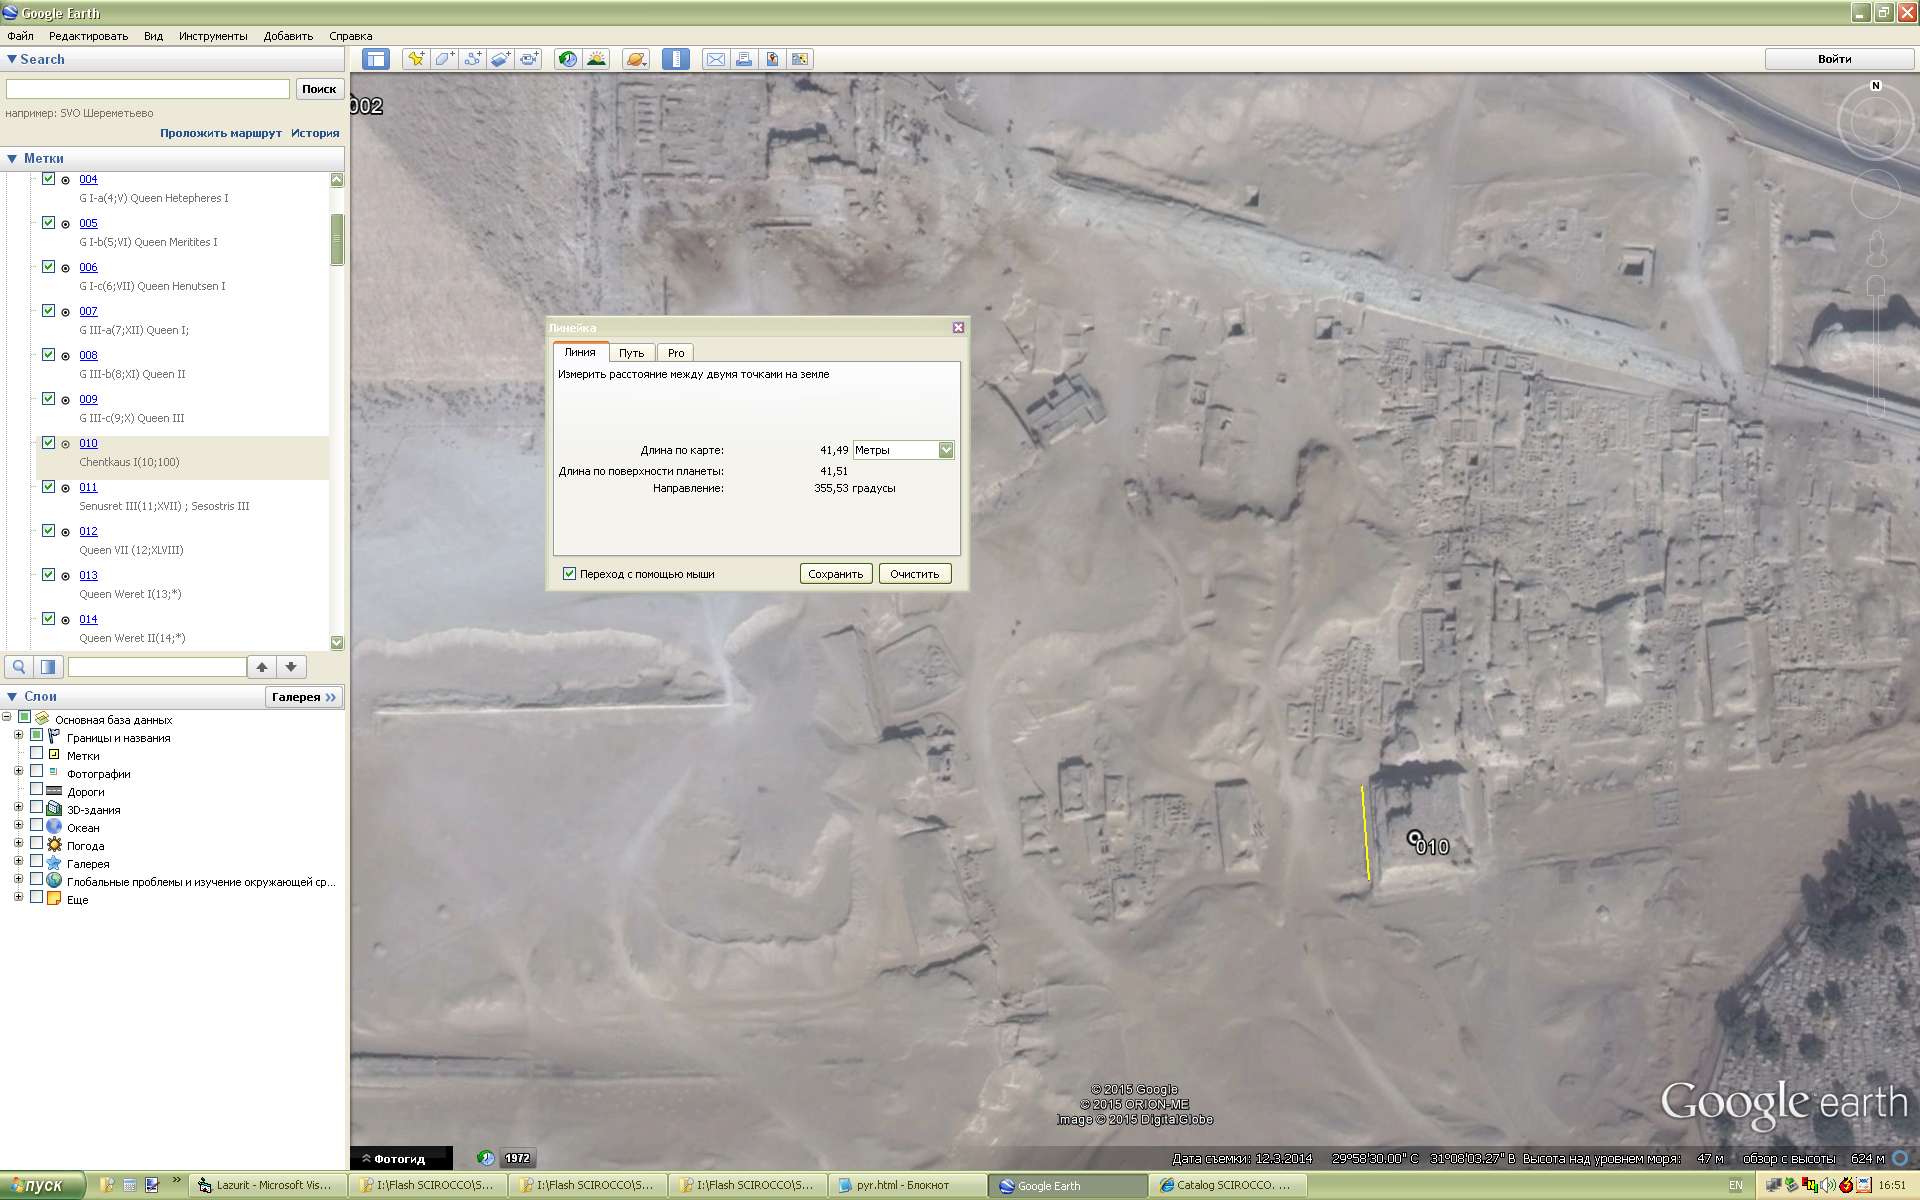
Task: Click the print toolbar icon
Action: point(743,59)
